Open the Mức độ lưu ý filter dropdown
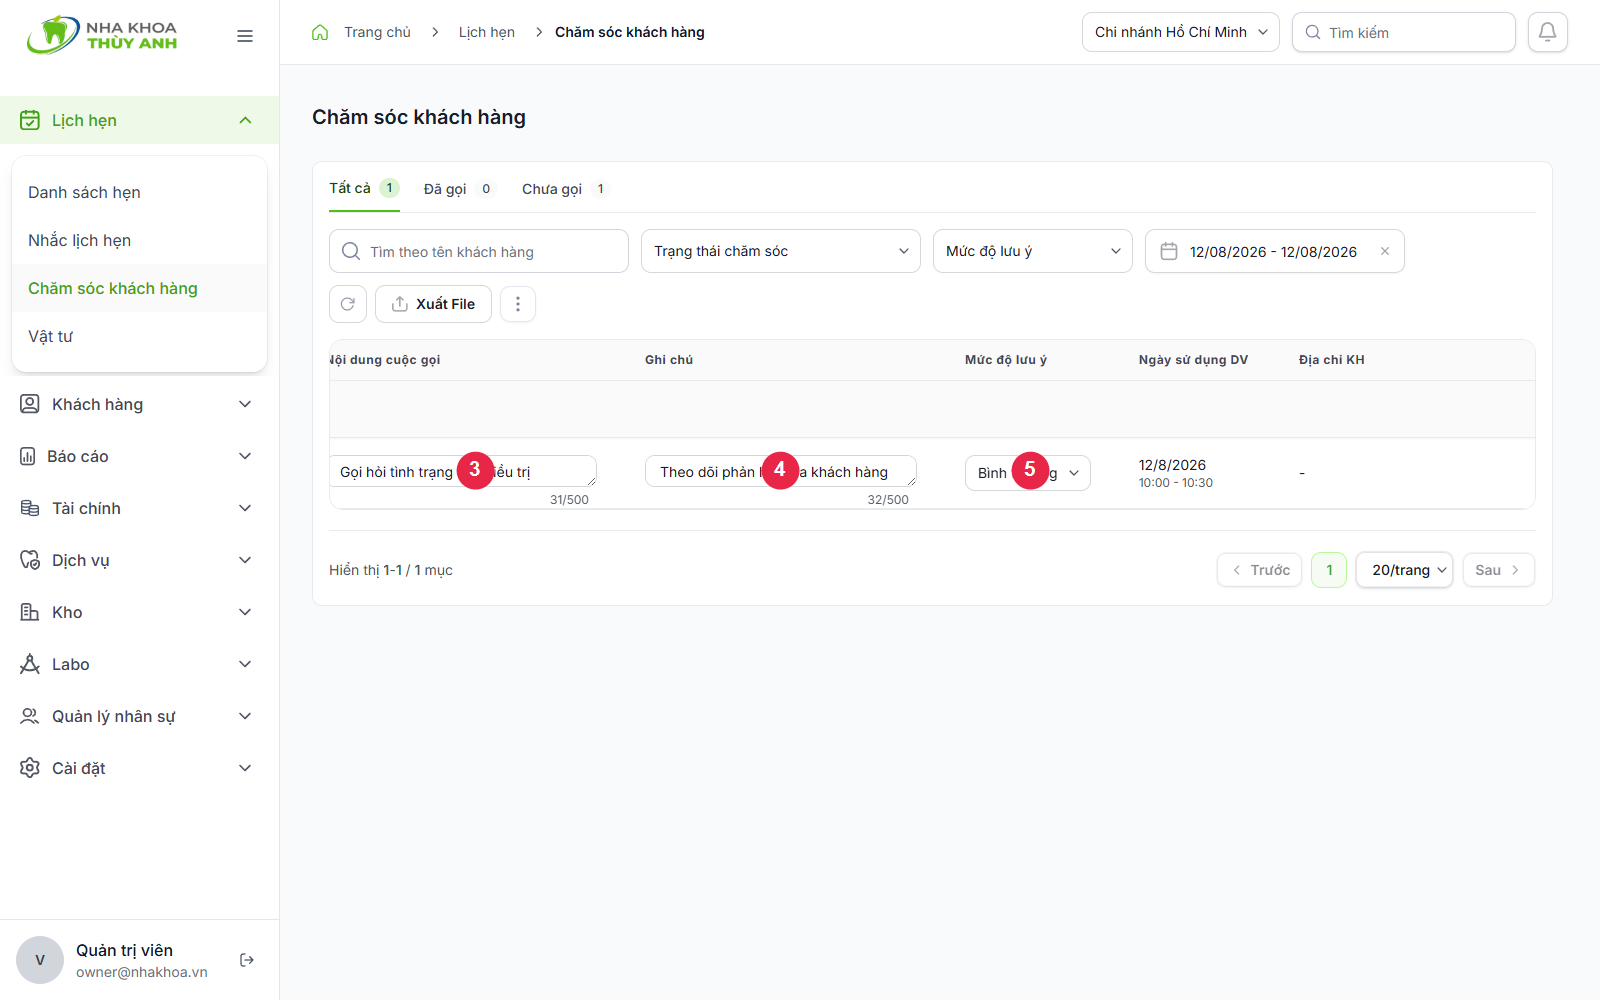Viewport: 1600px width, 1000px height. pyautogui.click(x=1033, y=251)
